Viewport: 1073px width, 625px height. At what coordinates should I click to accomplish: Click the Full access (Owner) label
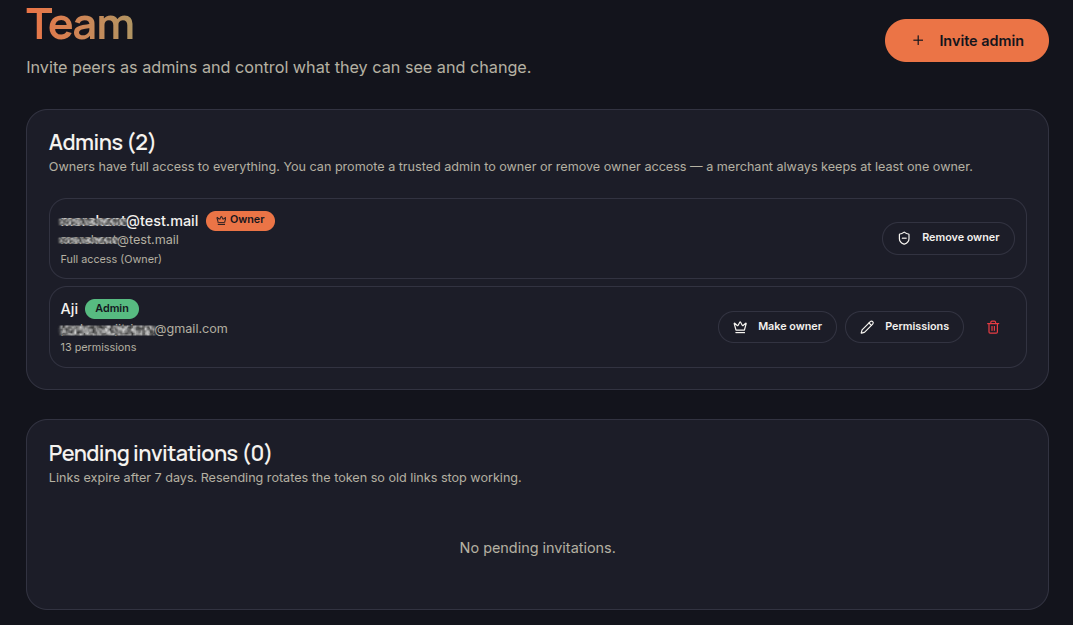111,259
